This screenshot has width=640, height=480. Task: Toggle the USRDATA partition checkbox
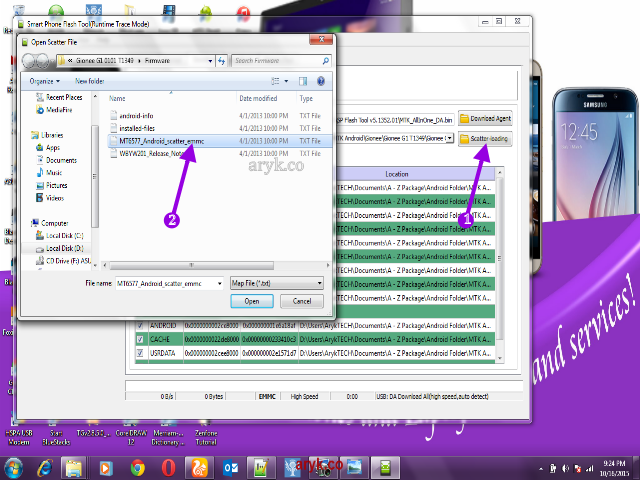140,353
